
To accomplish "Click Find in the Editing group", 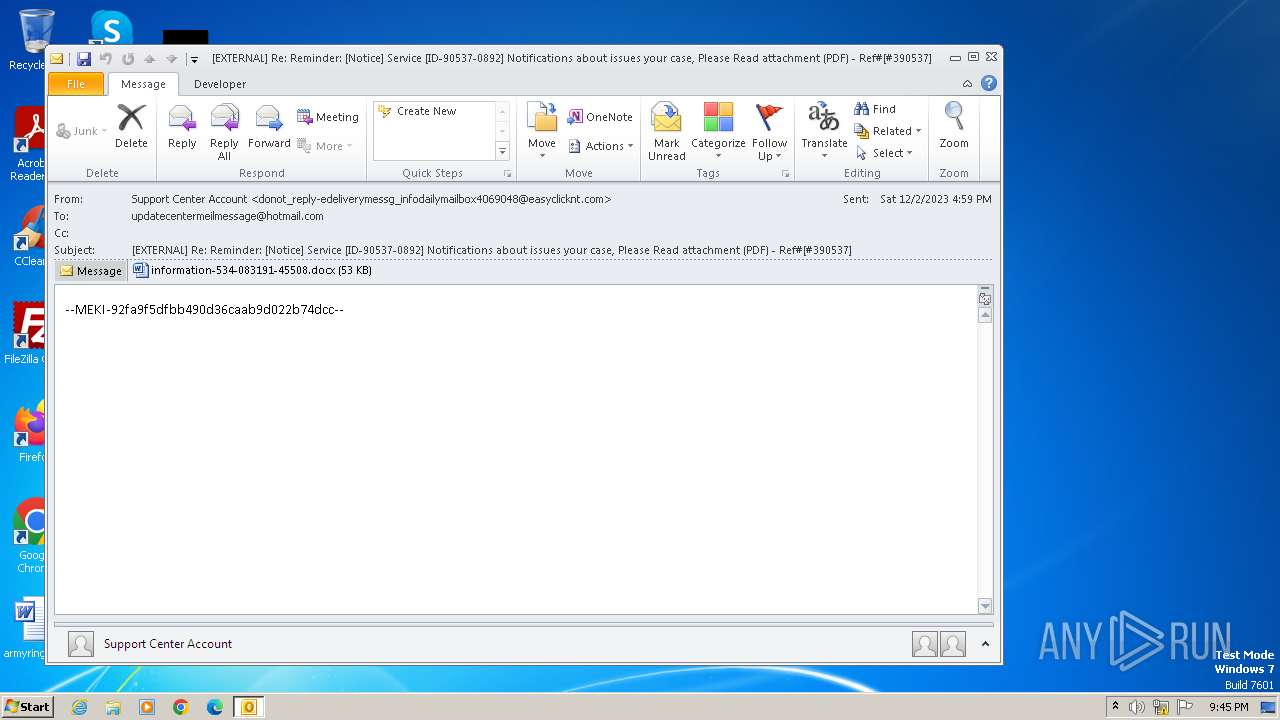I will point(875,109).
